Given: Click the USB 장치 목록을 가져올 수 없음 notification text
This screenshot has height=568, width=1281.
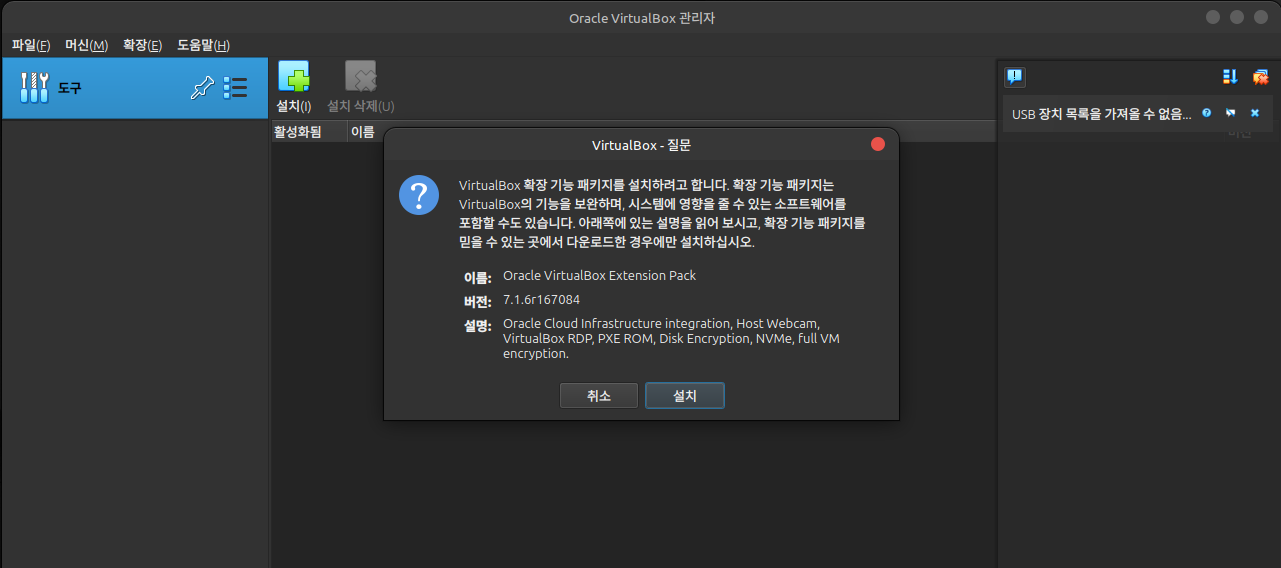Looking at the screenshot, I should [x=1102, y=114].
